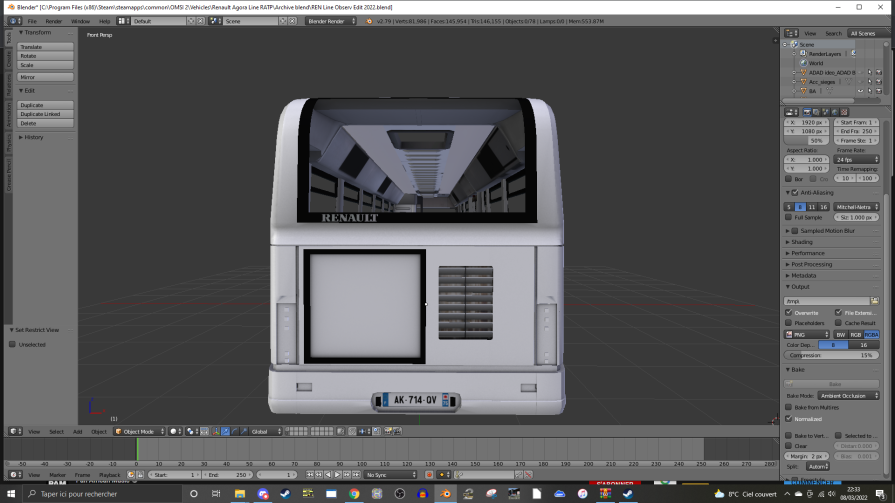The image size is (895, 503).
Task: Click the info editor type icon
Action: click(x=13, y=21)
